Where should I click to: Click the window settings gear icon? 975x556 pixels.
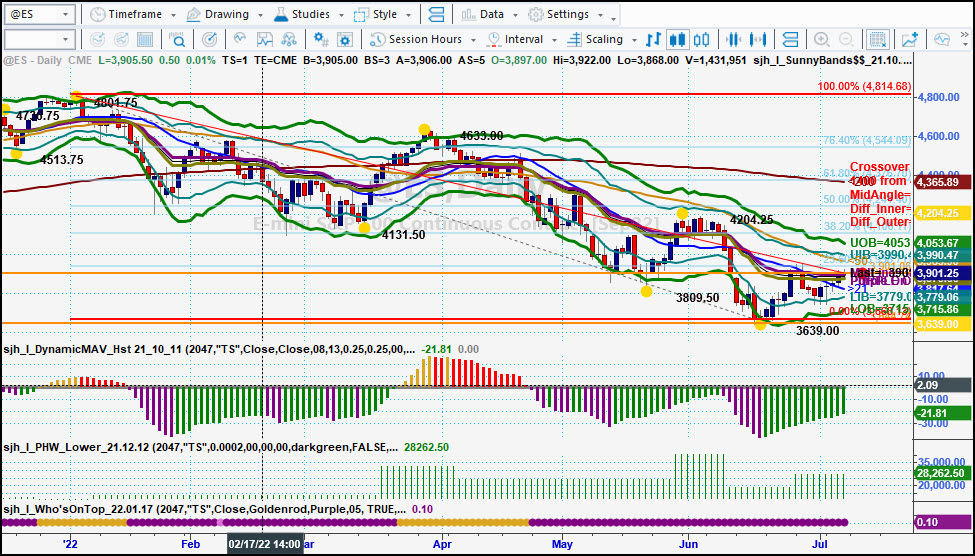coord(344,40)
